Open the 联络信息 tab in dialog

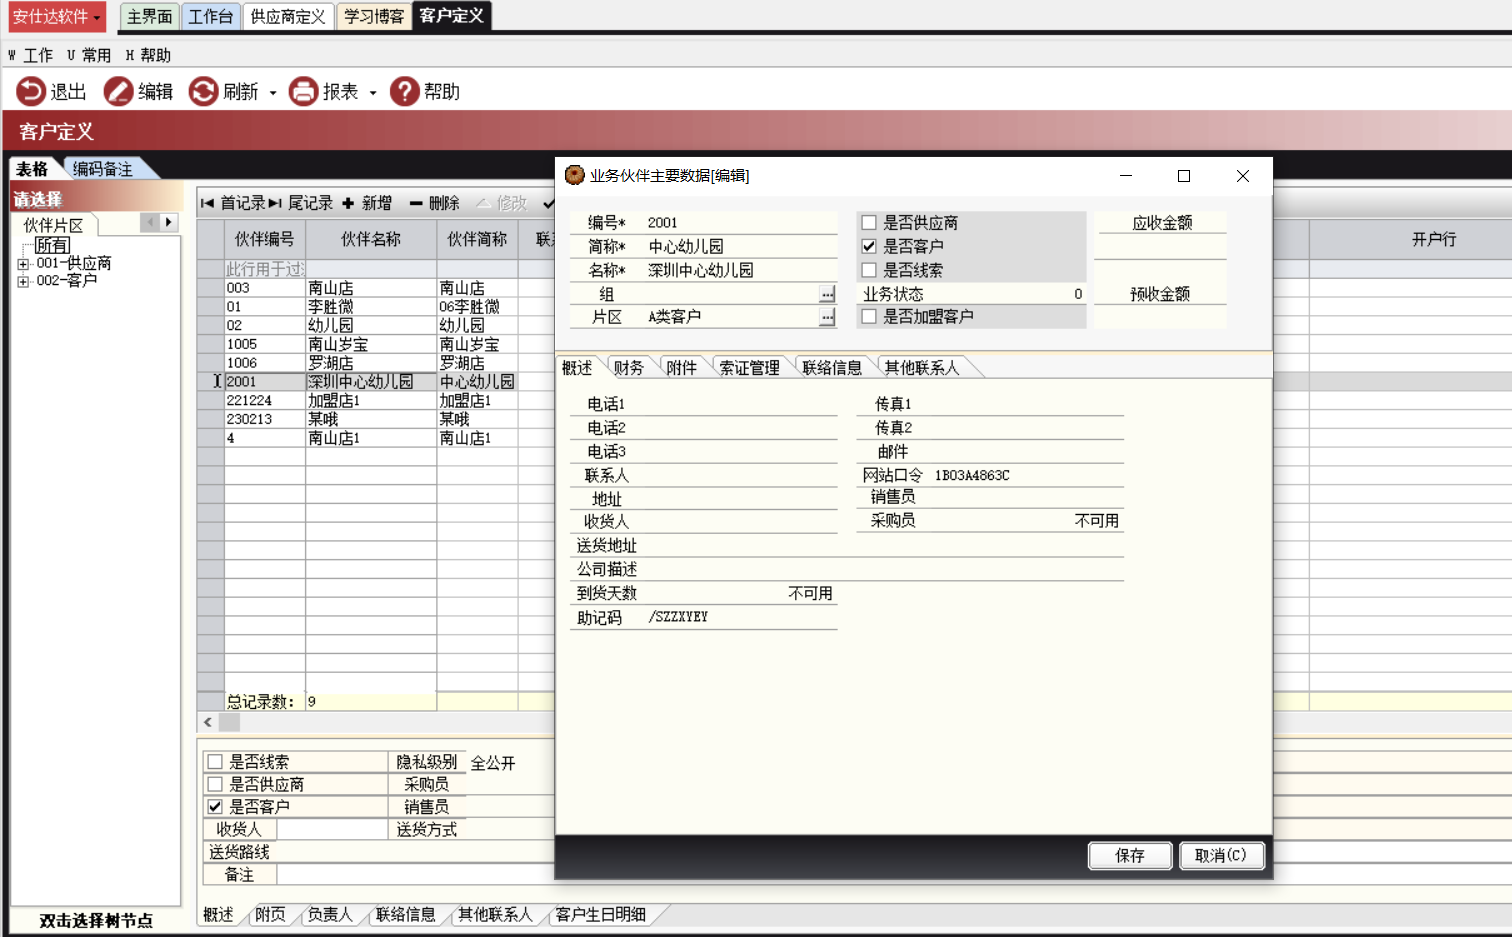[x=832, y=368]
